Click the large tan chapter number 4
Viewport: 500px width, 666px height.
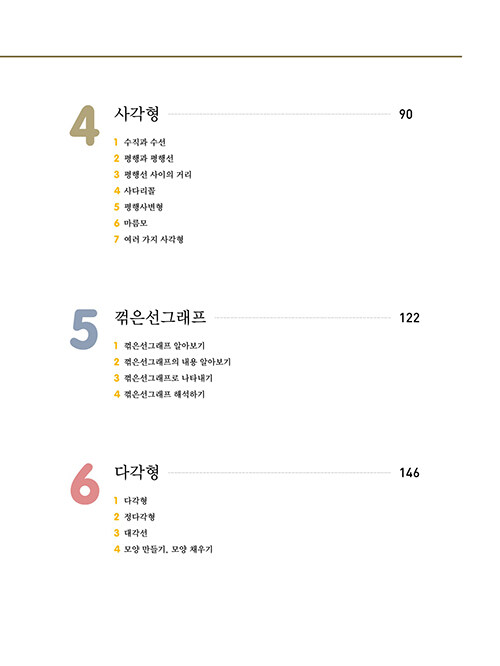tap(84, 125)
